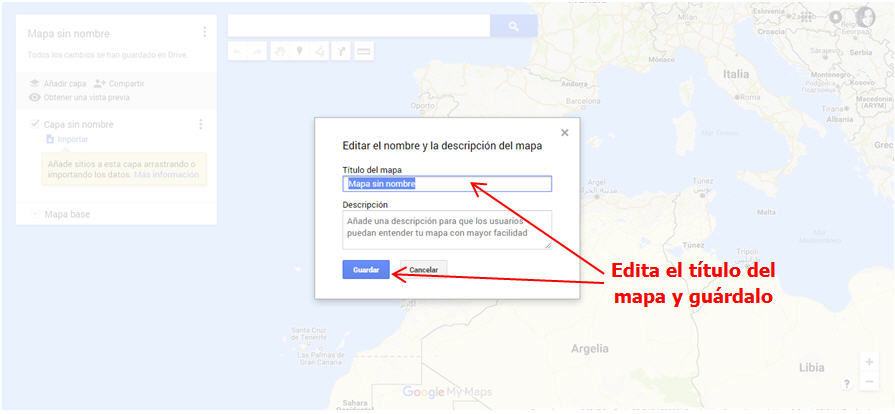Select the draw line tool
895x414 pixels.
(x=320, y=51)
